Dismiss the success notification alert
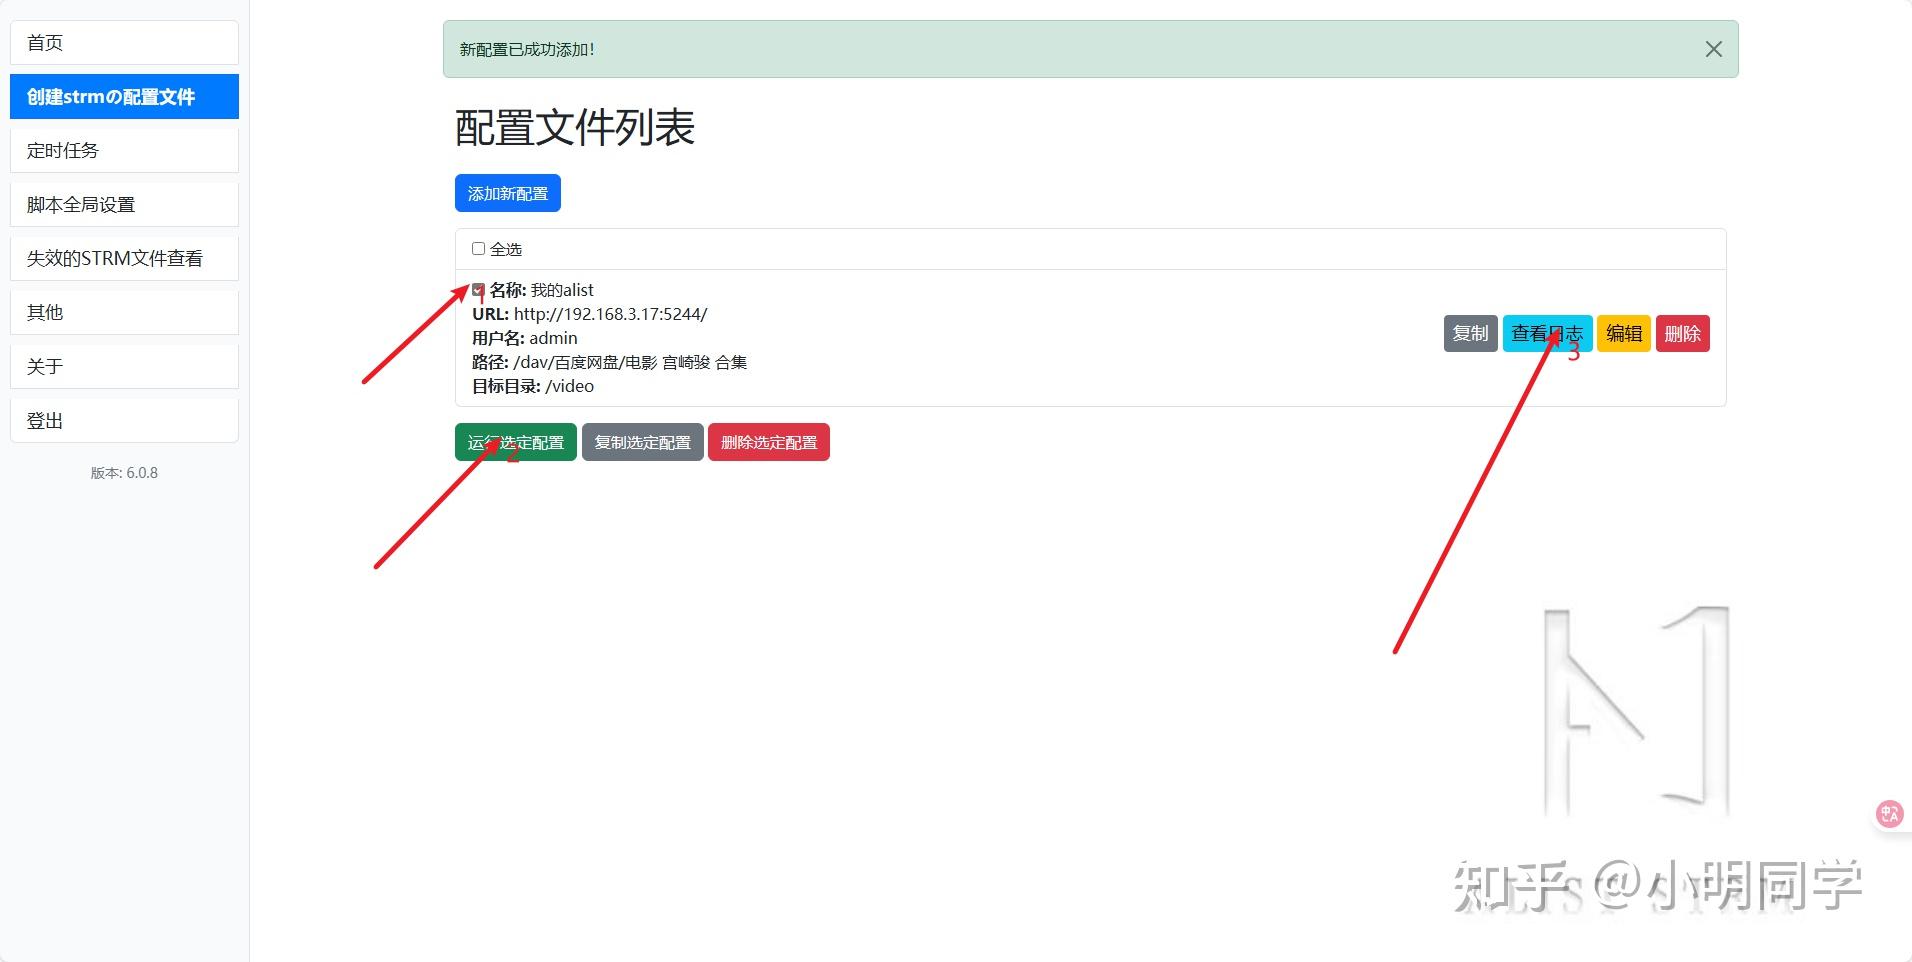This screenshot has height=962, width=1912. 1713,48
